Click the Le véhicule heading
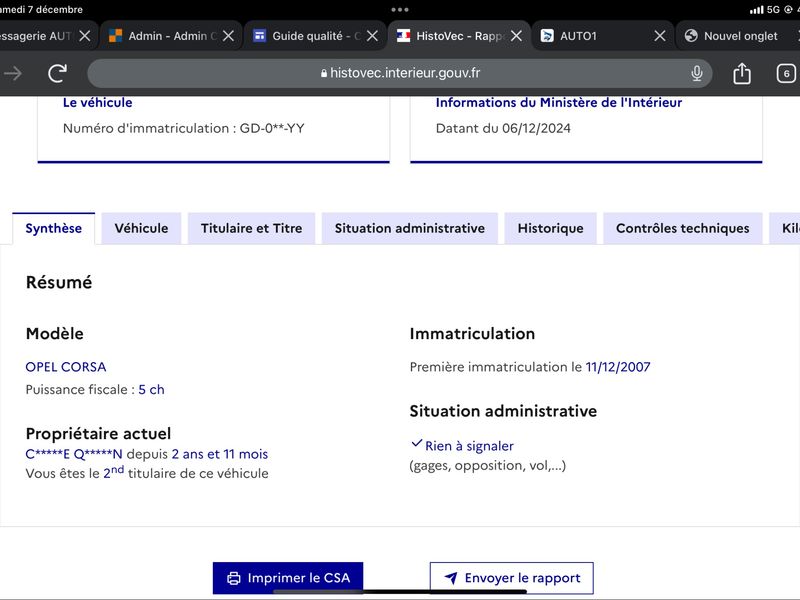 [97, 103]
